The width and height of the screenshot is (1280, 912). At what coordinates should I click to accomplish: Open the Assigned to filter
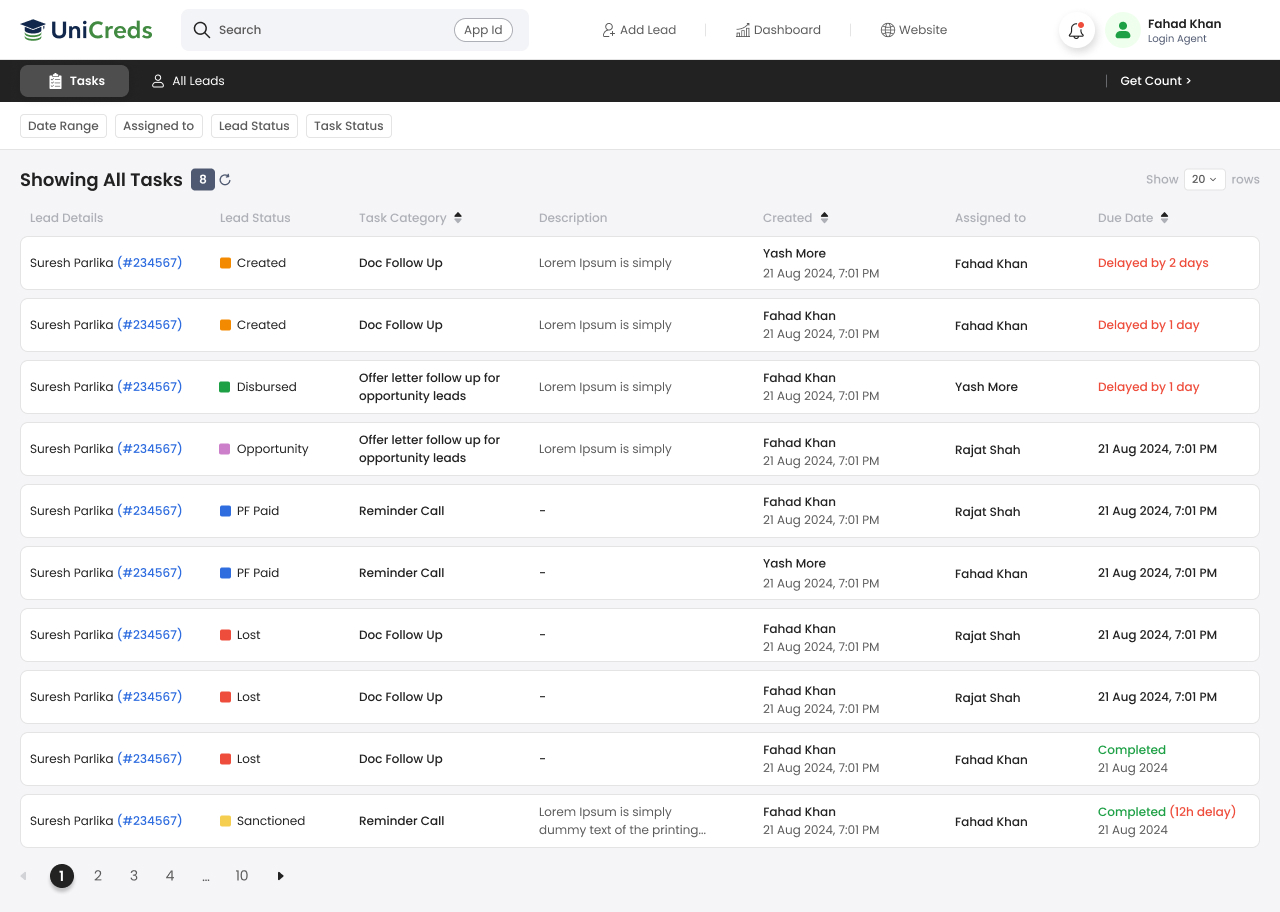pos(159,126)
